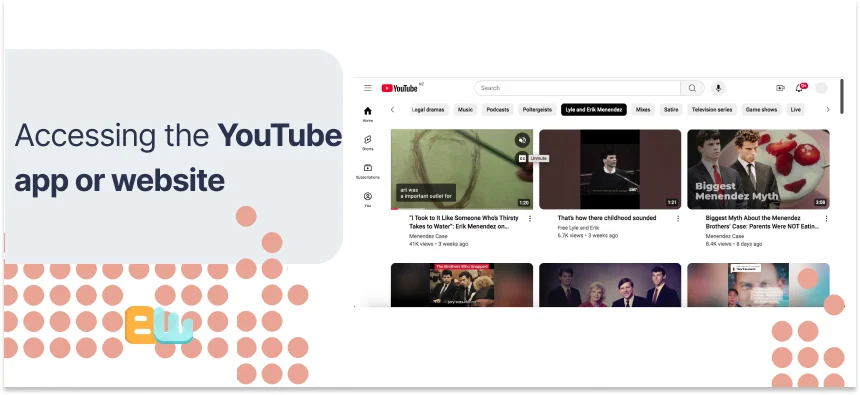860x395 pixels.
Task: Open "That's how there childhood sounded" title
Action: 607,218
